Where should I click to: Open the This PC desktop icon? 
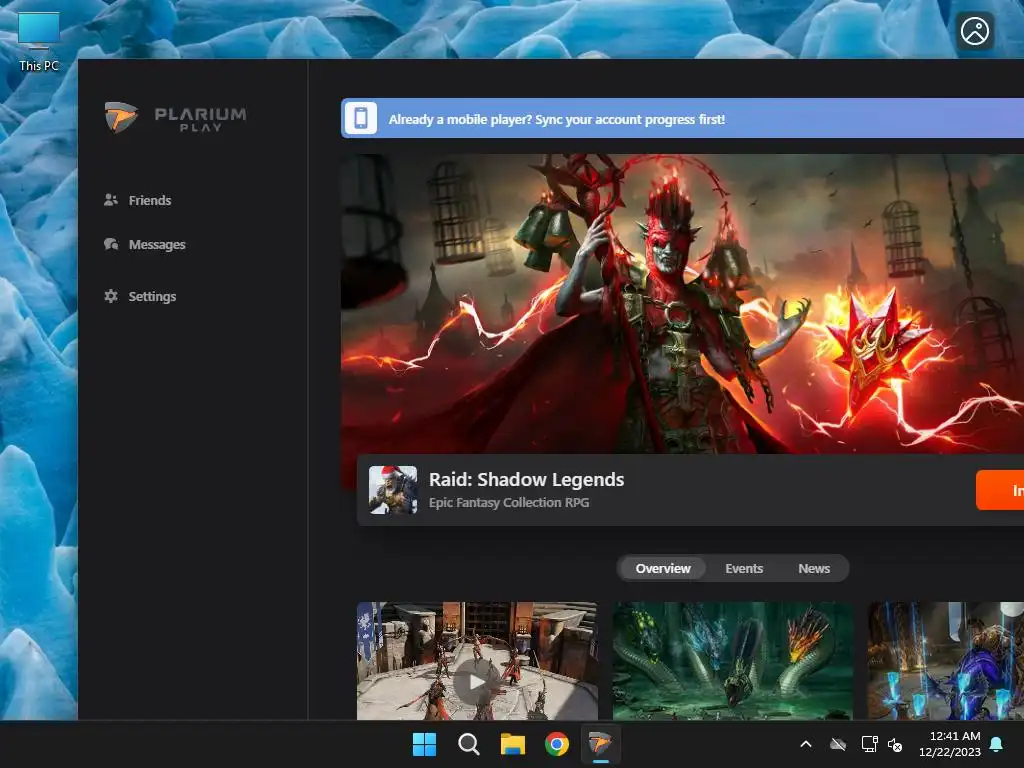click(39, 41)
